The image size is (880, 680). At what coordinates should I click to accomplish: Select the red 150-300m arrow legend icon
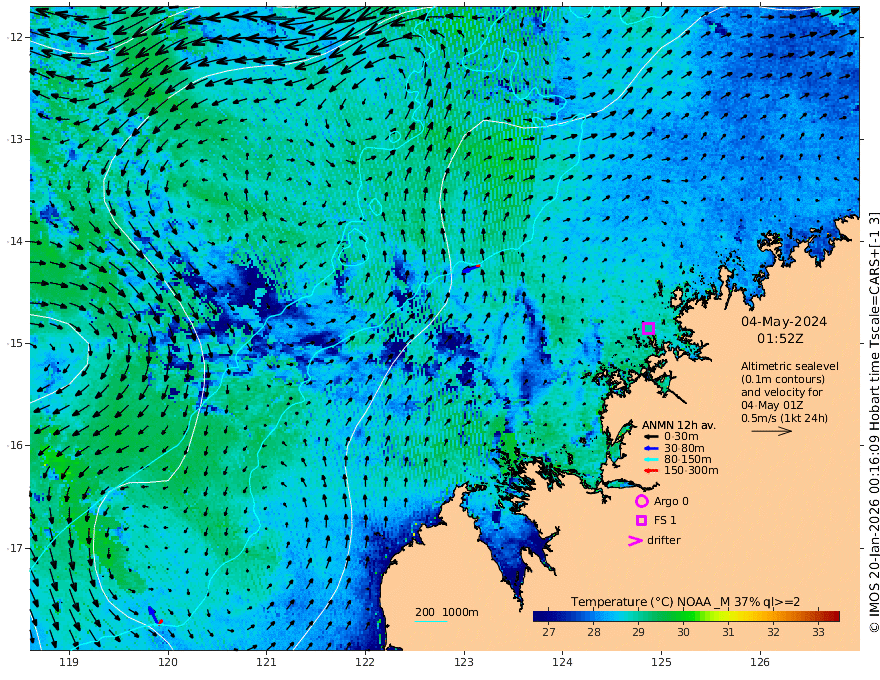coord(651,471)
